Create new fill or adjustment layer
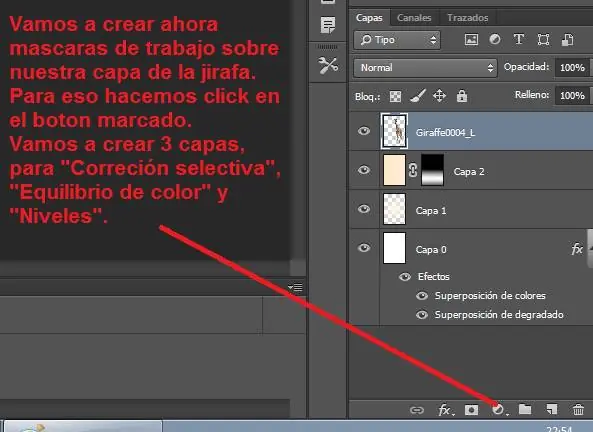Viewport: 593px width, 432px height. click(498, 410)
